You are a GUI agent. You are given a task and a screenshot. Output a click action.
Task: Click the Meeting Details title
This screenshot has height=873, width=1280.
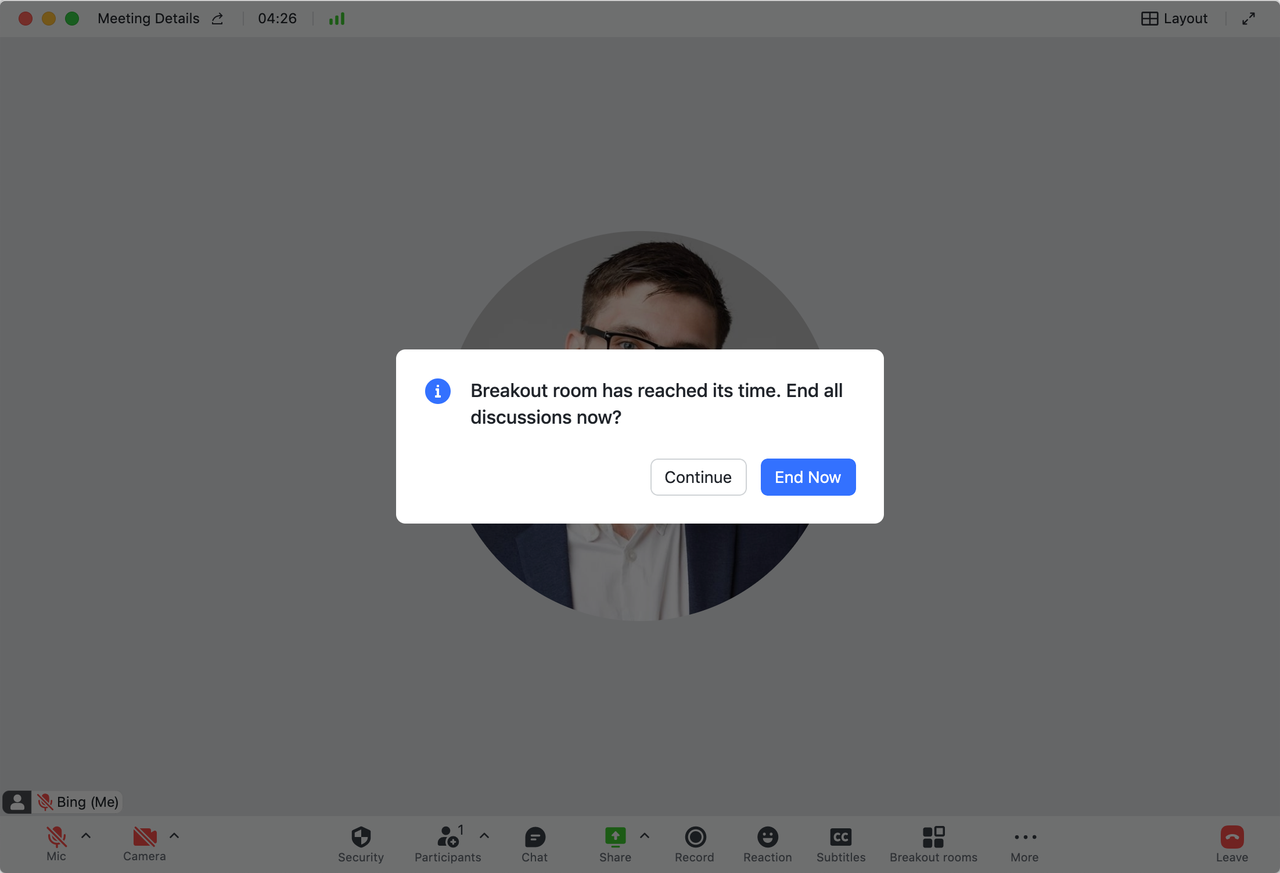click(x=148, y=18)
